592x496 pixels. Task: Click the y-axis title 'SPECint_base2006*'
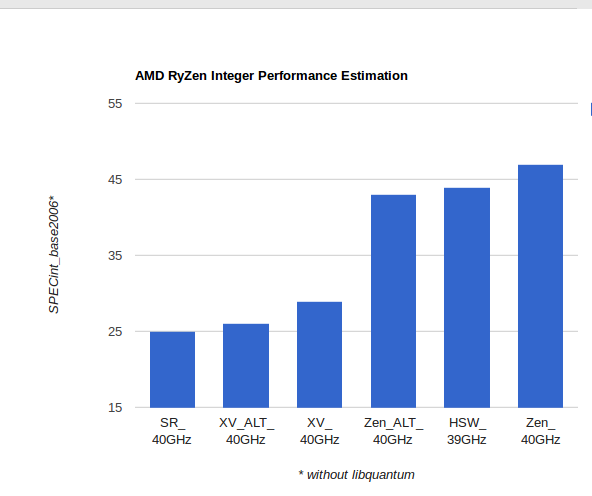point(54,254)
